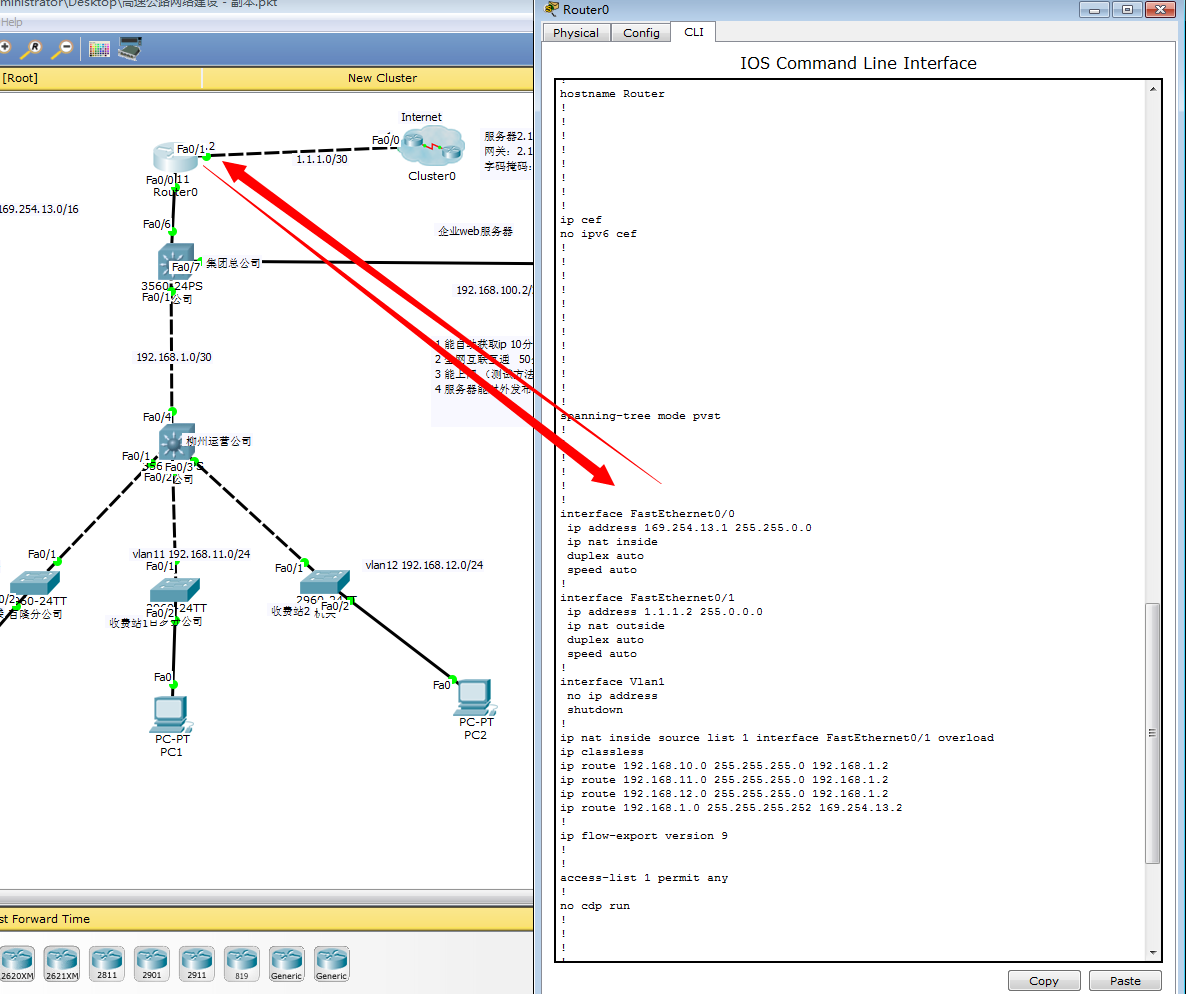This screenshot has width=1186, height=994.
Task: Open the Help menu
Action: (x=11, y=22)
